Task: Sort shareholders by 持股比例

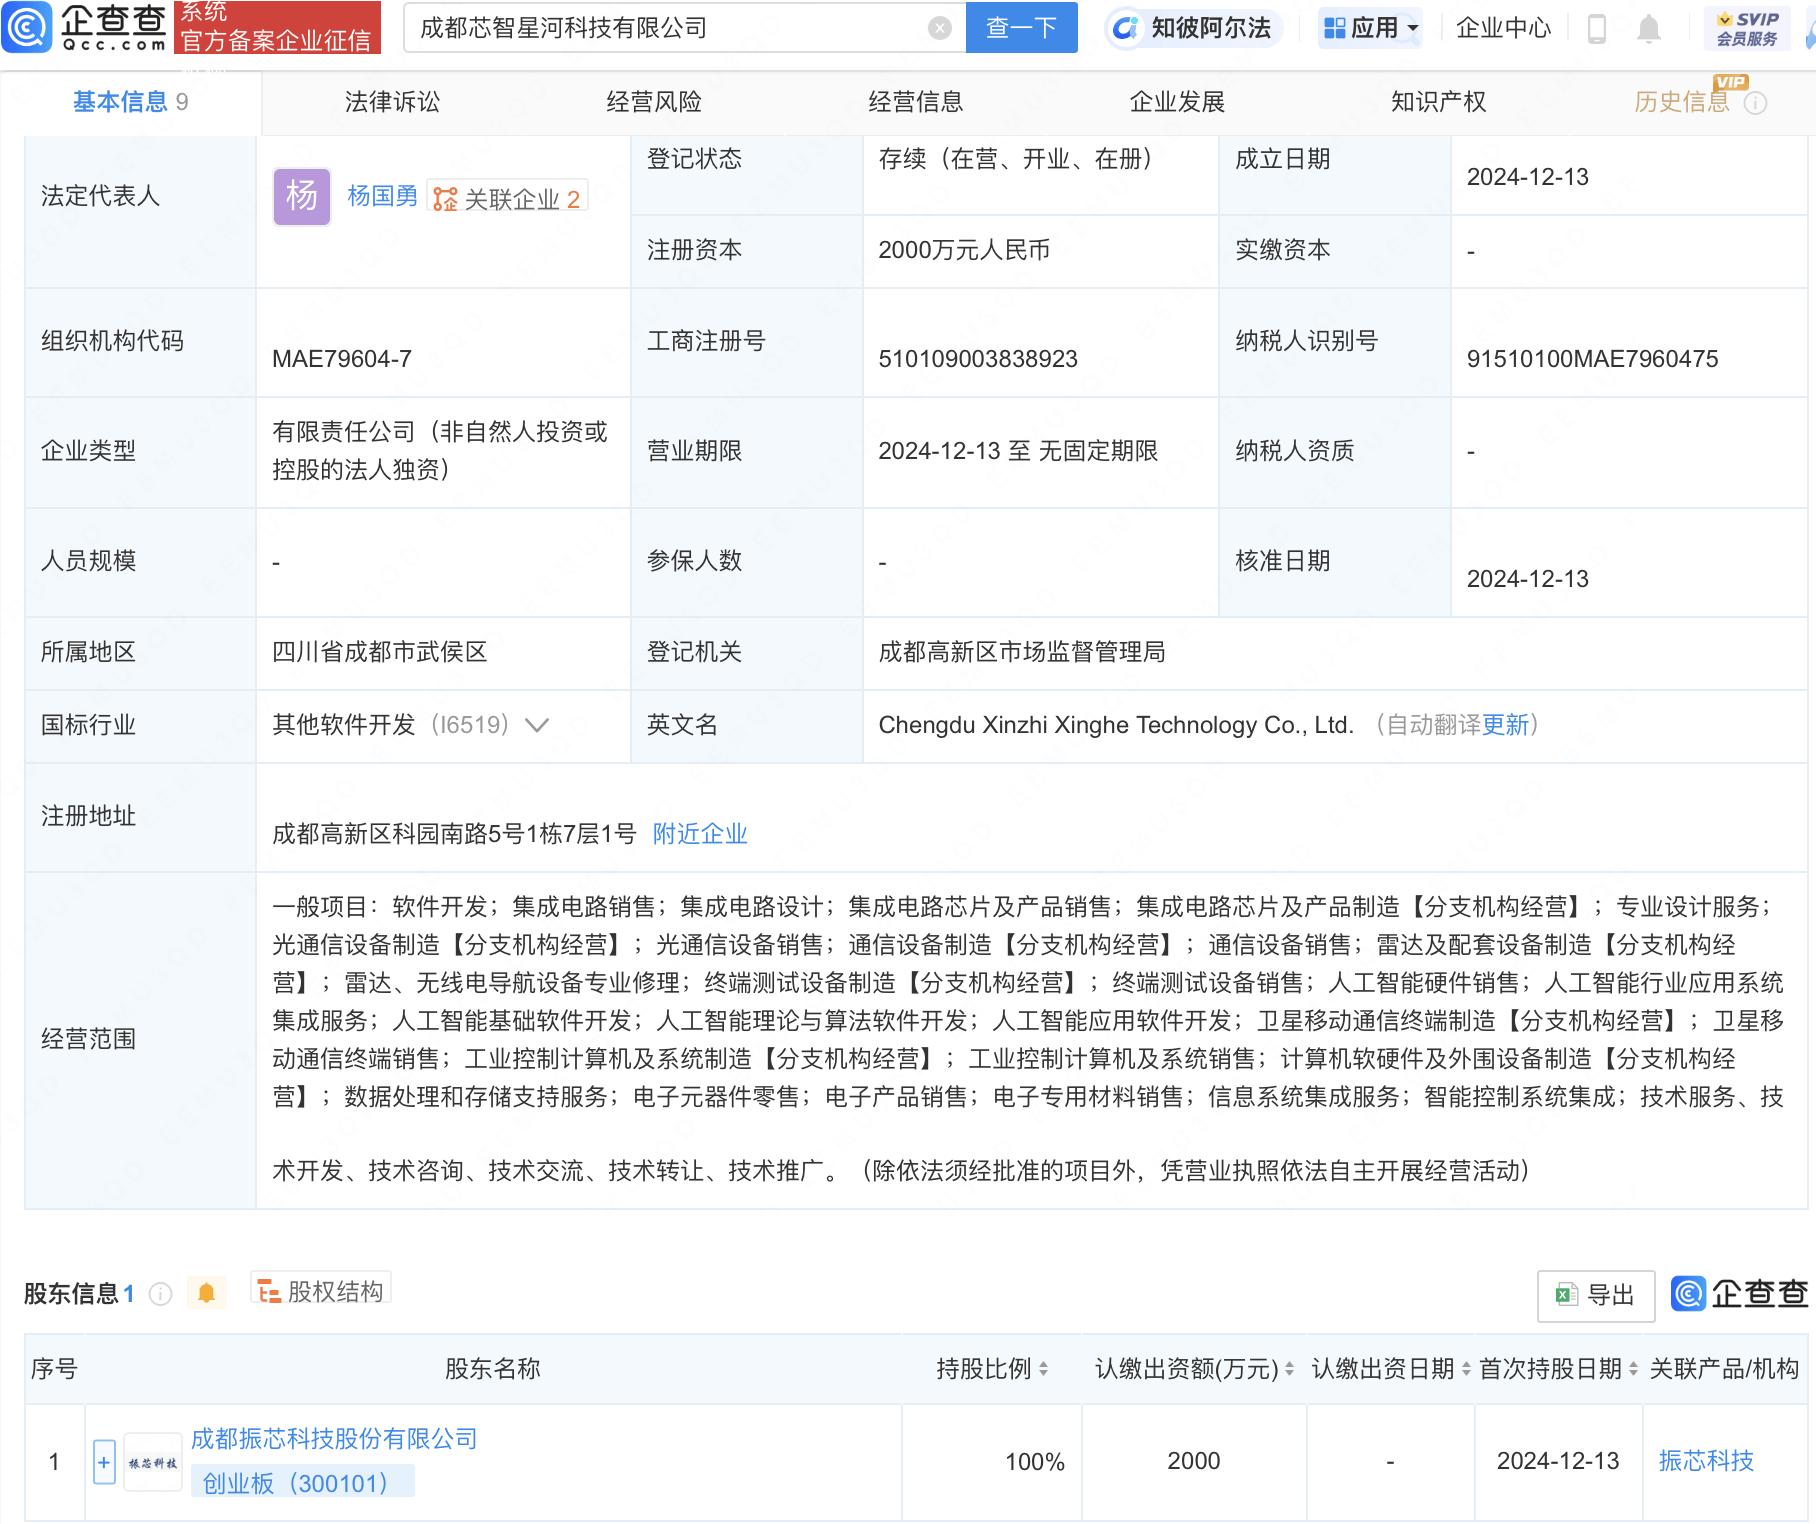Action: pyautogui.click(x=1043, y=1369)
